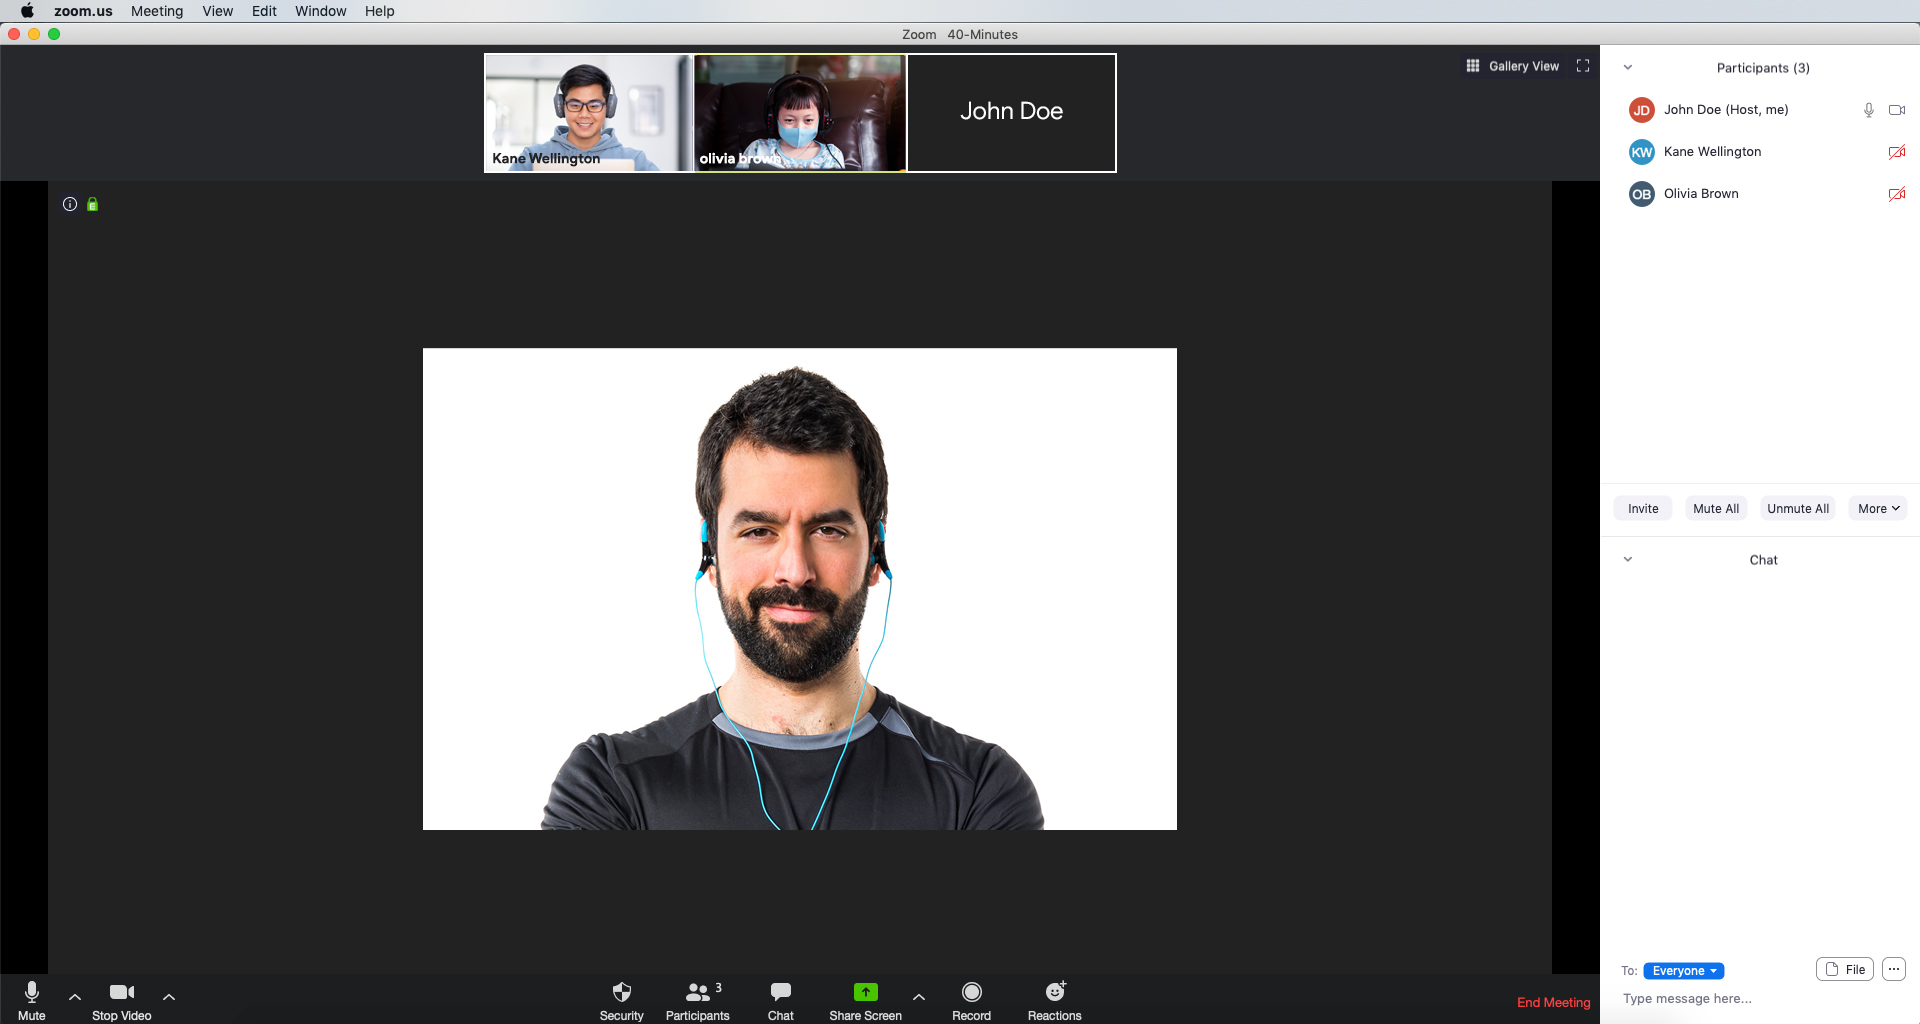Start recording with the Record icon
The height and width of the screenshot is (1024, 1920).
971,992
